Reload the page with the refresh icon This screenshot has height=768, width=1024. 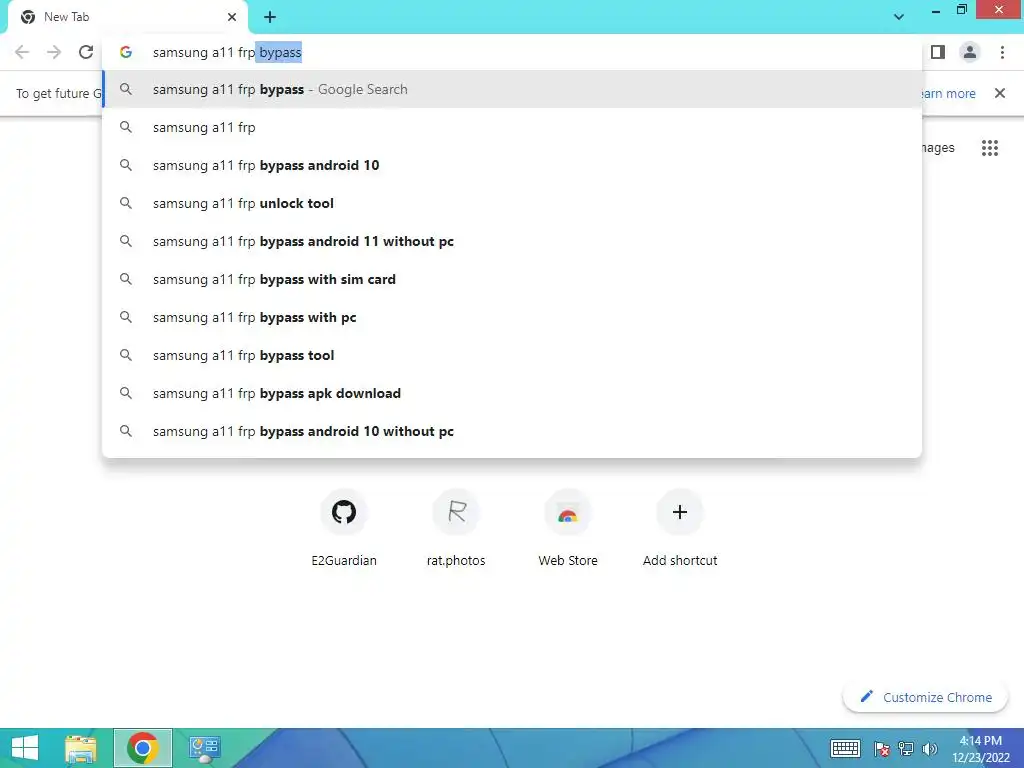[86, 52]
